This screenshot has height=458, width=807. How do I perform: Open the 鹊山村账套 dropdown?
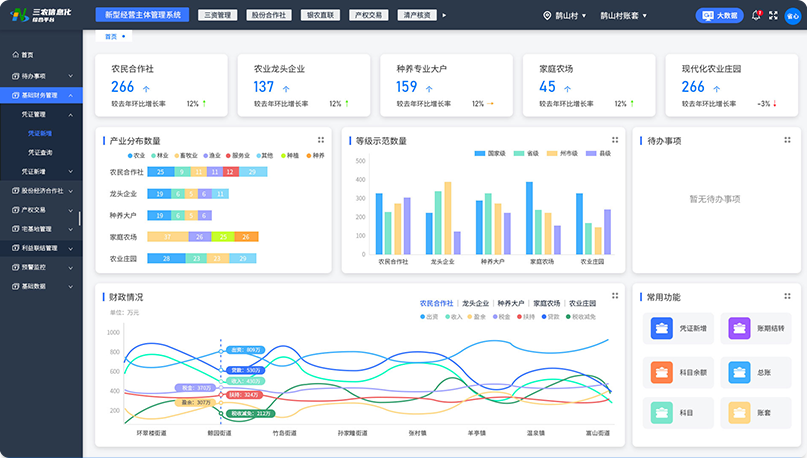(625, 16)
